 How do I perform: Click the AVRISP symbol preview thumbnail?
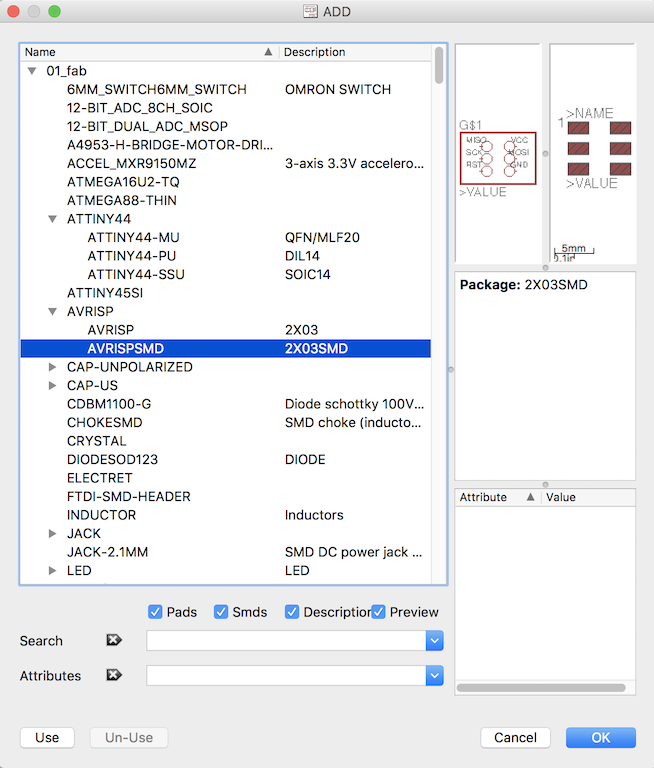coord(498,153)
